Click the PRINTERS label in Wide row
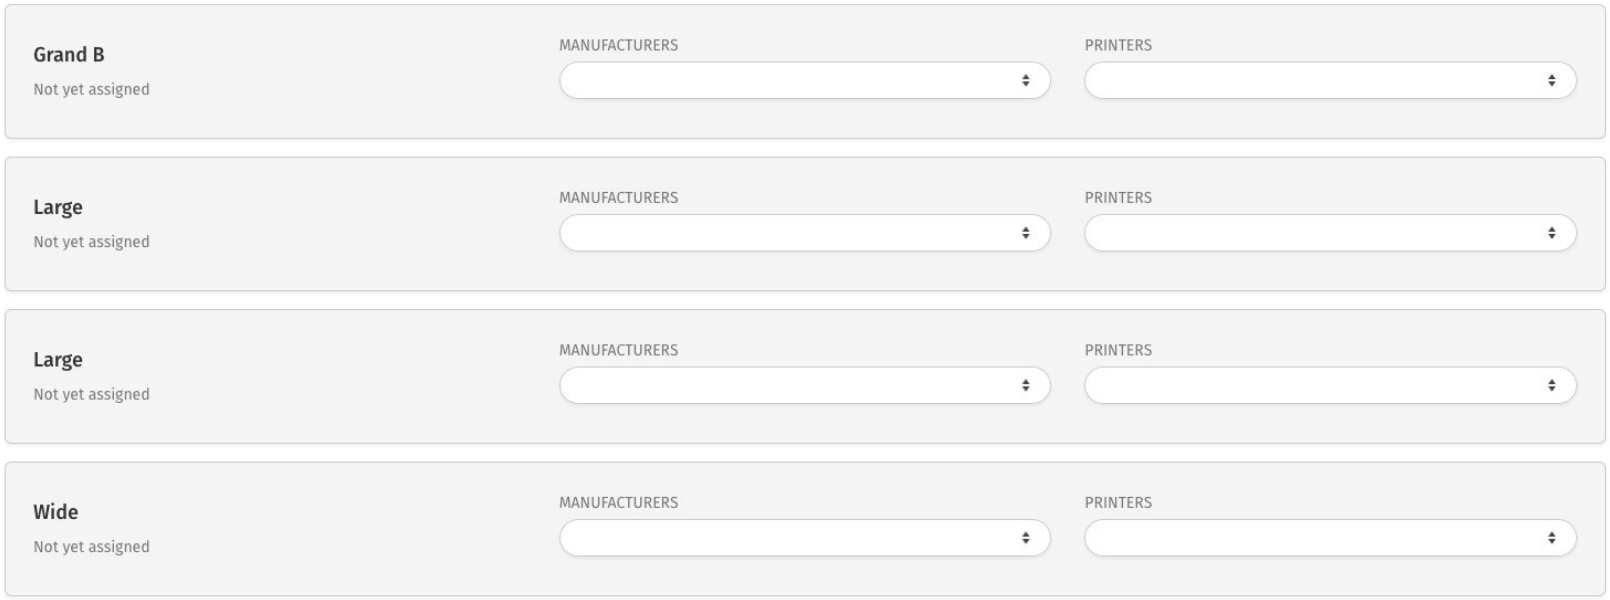Viewport: 1610px width, 600px height. pos(1118,503)
